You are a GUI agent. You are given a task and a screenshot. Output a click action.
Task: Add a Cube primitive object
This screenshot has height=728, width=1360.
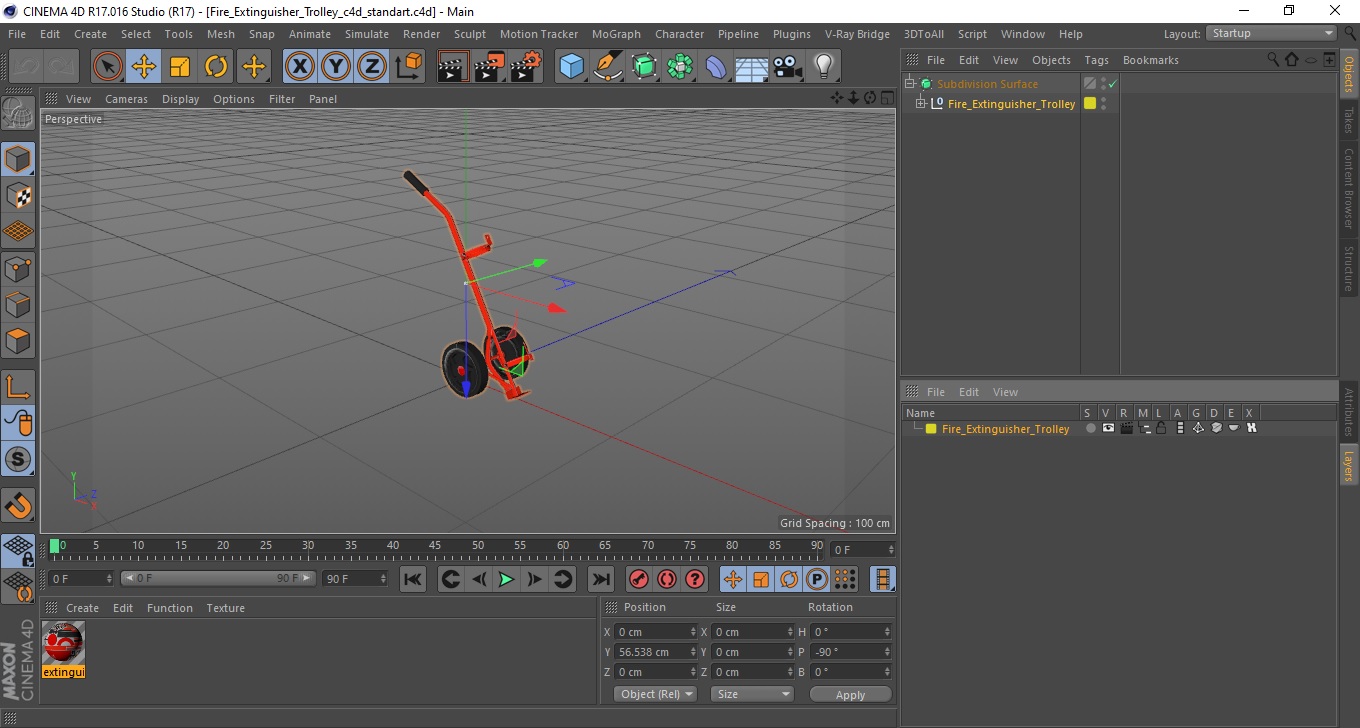pos(572,67)
